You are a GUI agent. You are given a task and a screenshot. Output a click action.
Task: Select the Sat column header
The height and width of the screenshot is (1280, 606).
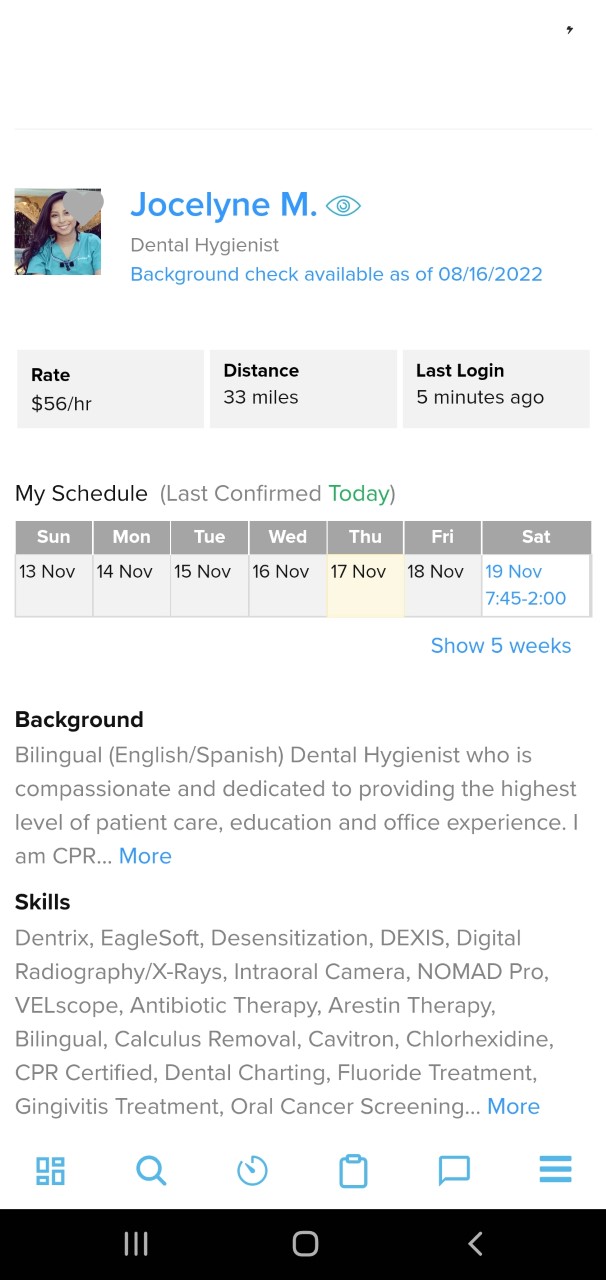pos(536,537)
